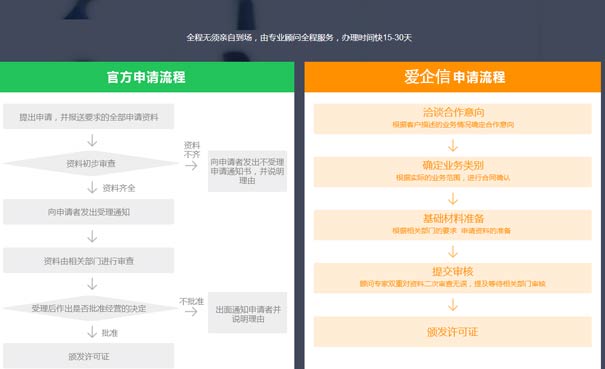The width and height of the screenshot is (605, 369).
Task: Click the subtitle 根据相关部门的要求 申请资料的准备
Action: (451, 231)
